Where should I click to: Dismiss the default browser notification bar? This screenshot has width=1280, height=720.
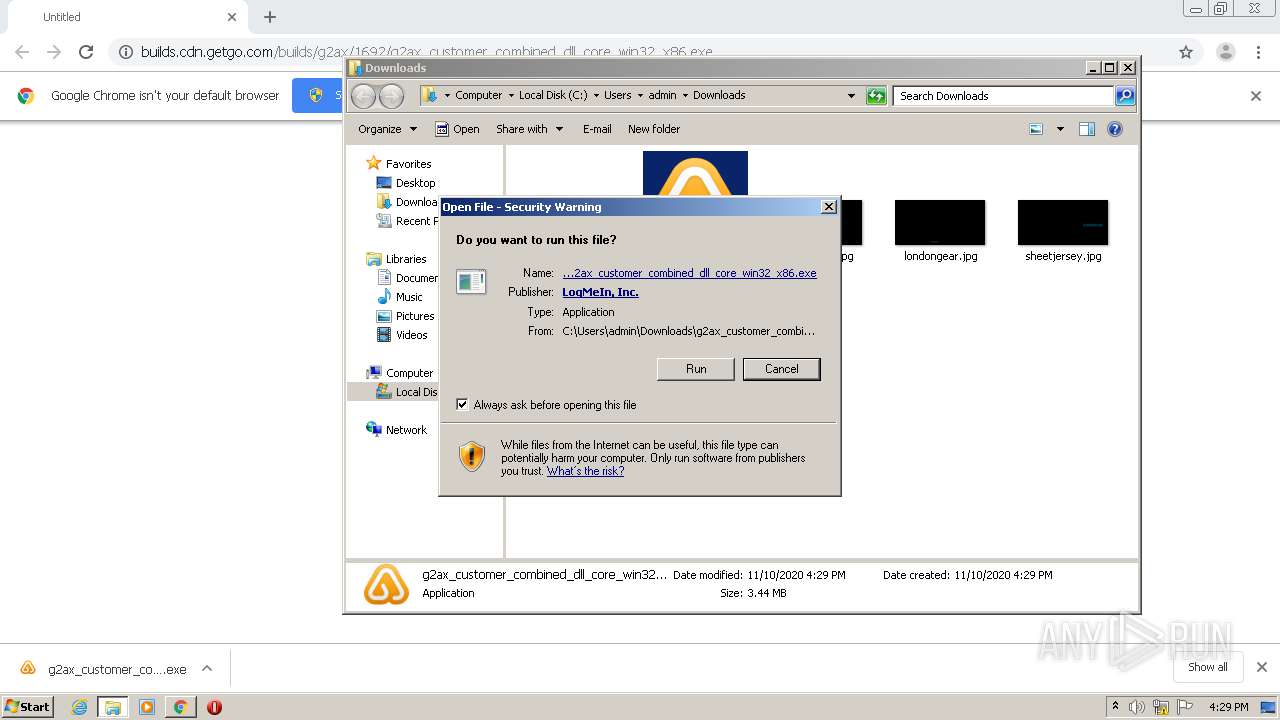[1256, 96]
